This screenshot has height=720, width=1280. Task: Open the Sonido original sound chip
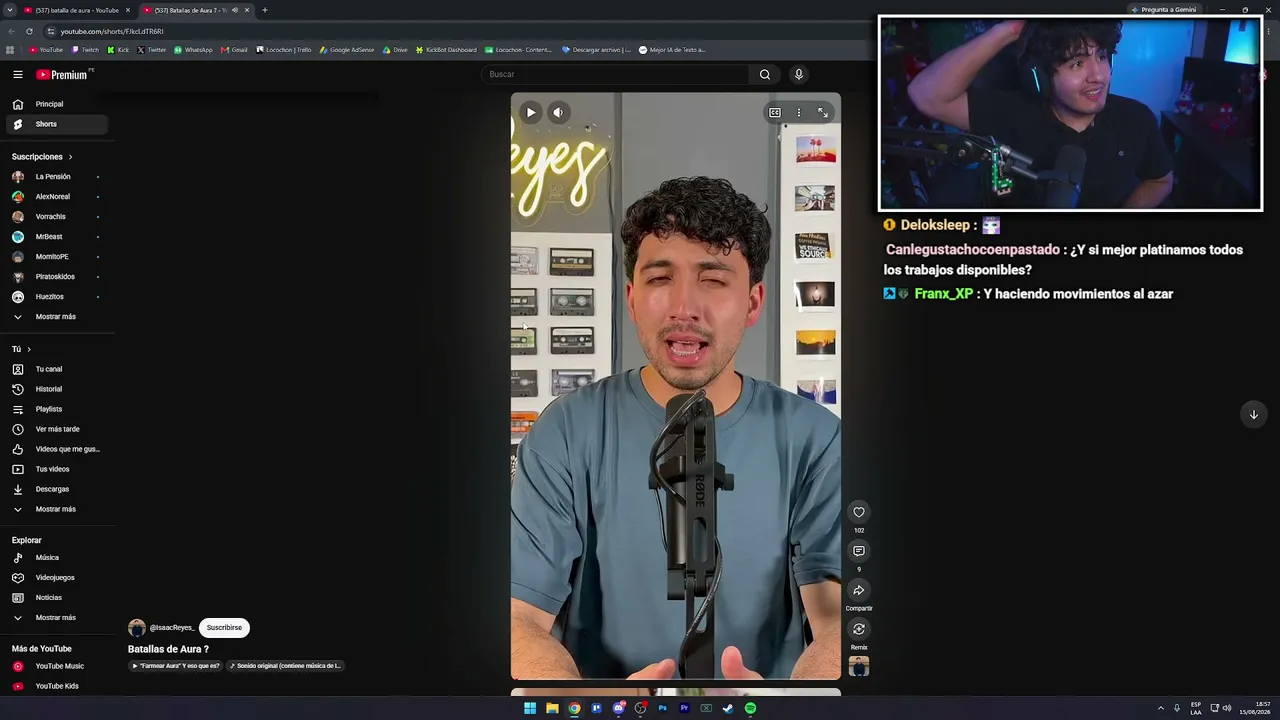pos(285,666)
